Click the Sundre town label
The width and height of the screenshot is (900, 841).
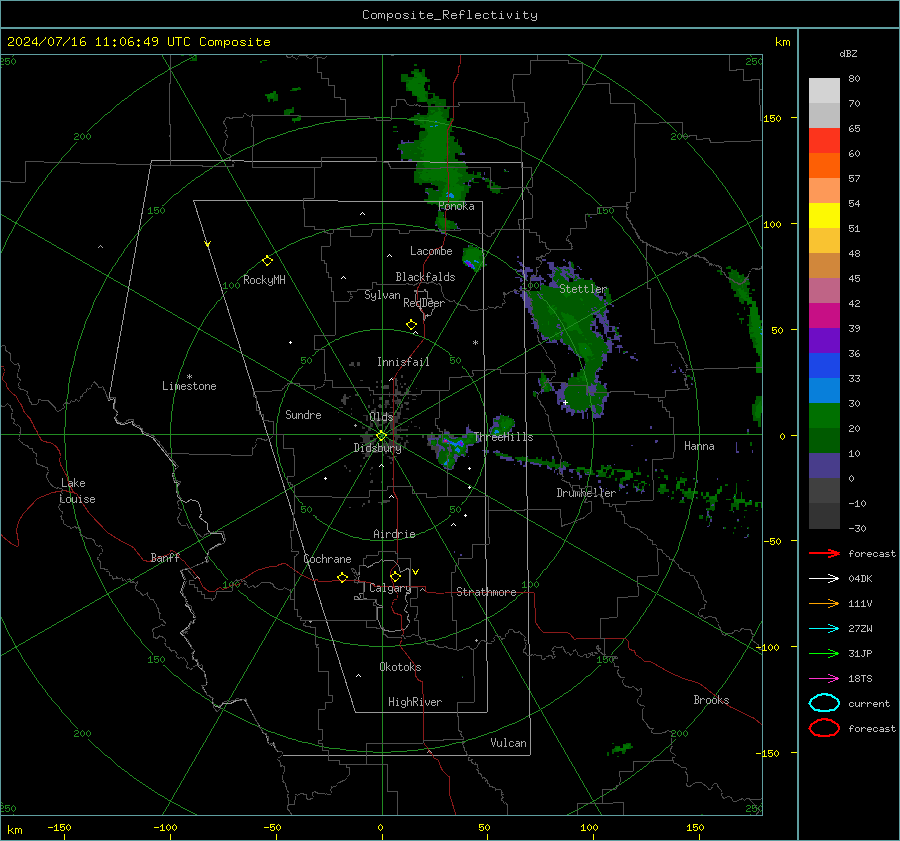[303, 414]
